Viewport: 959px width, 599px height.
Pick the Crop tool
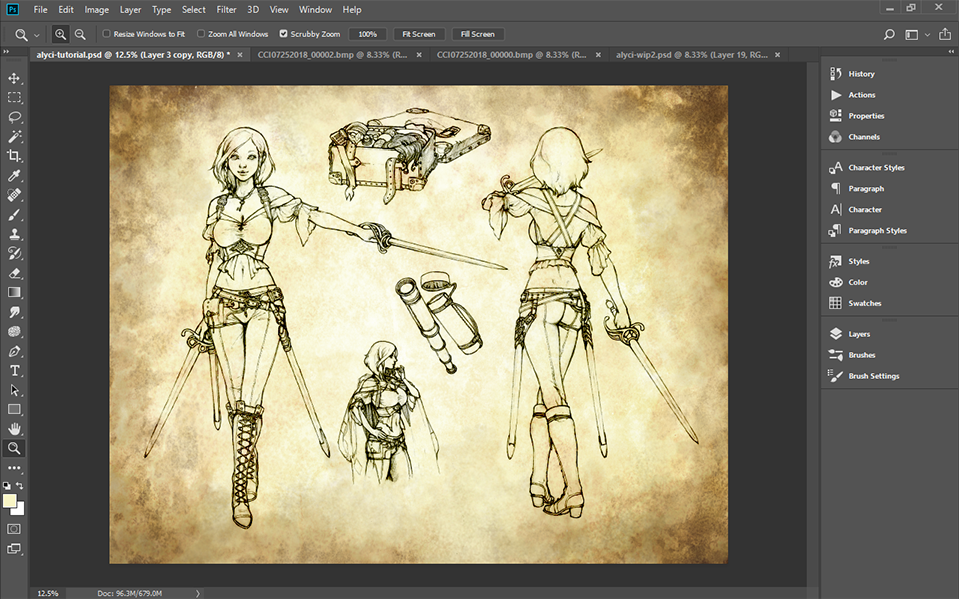pos(14,156)
